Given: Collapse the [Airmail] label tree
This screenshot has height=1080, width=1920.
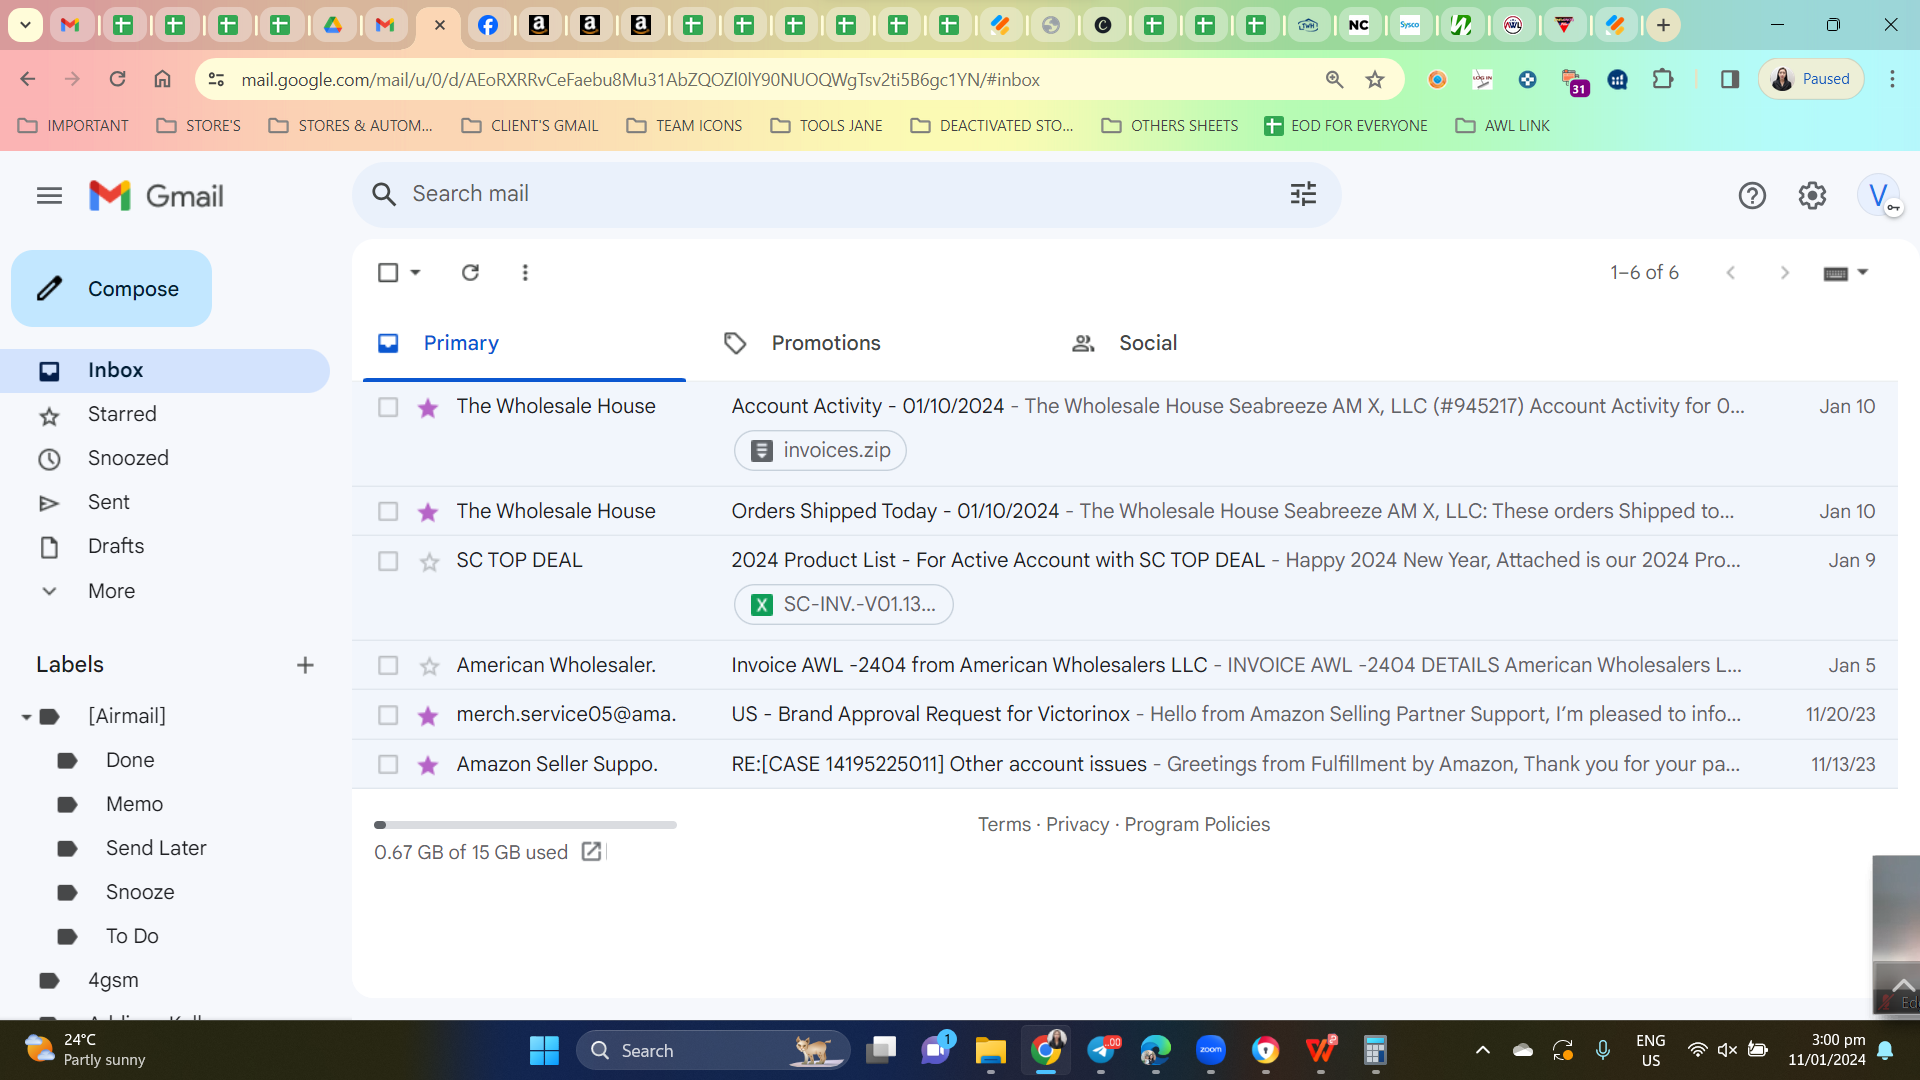Looking at the screenshot, I should [x=27, y=717].
